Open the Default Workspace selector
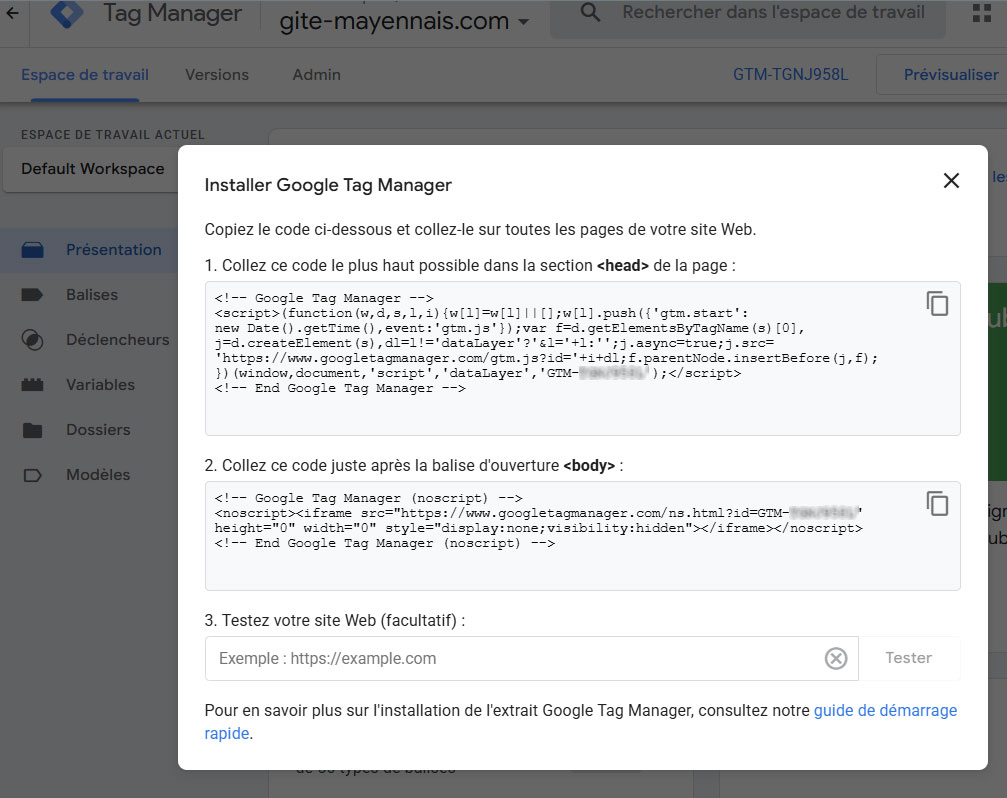 [93, 169]
